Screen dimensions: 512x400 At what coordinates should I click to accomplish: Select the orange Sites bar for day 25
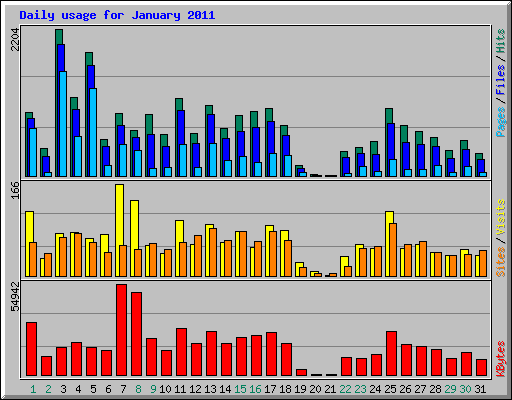coord(393,250)
